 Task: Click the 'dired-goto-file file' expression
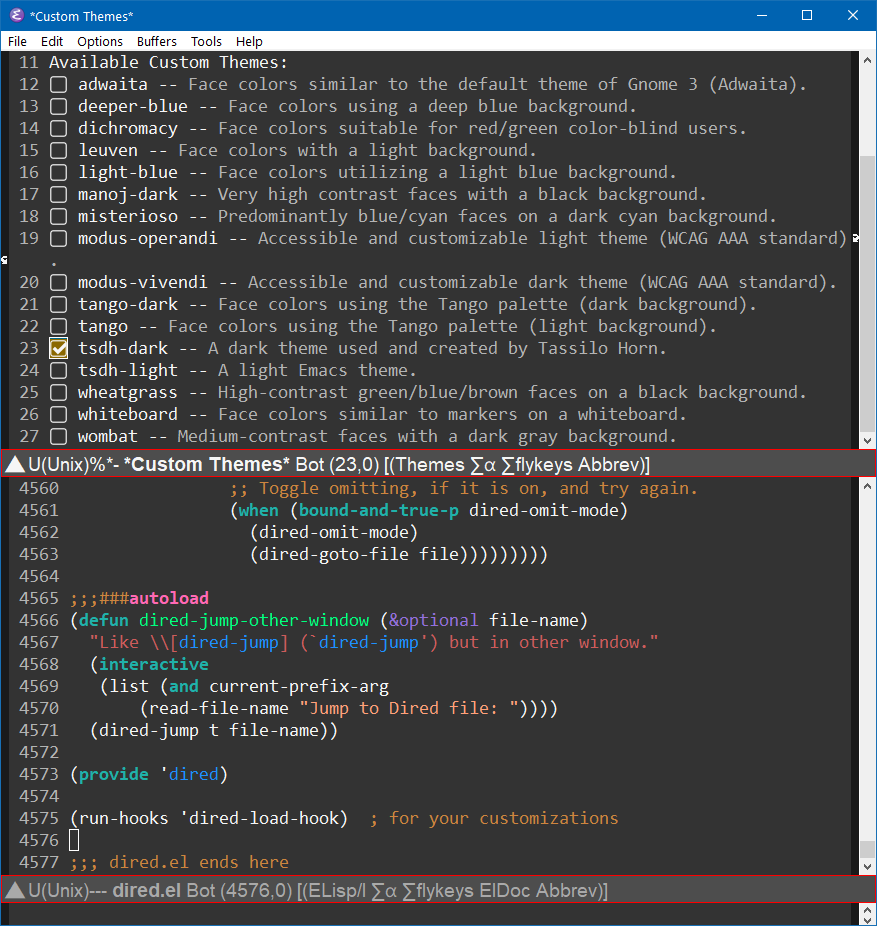point(359,555)
